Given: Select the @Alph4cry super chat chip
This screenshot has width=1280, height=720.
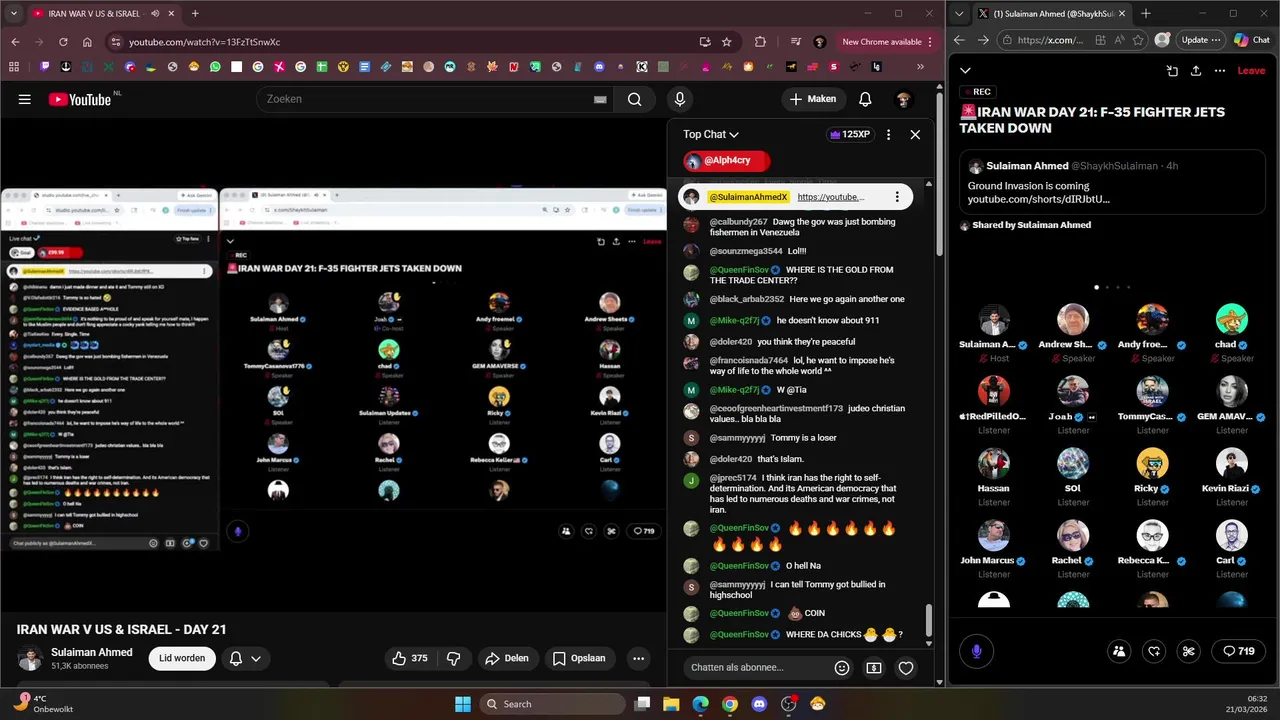Looking at the screenshot, I should [727, 160].
